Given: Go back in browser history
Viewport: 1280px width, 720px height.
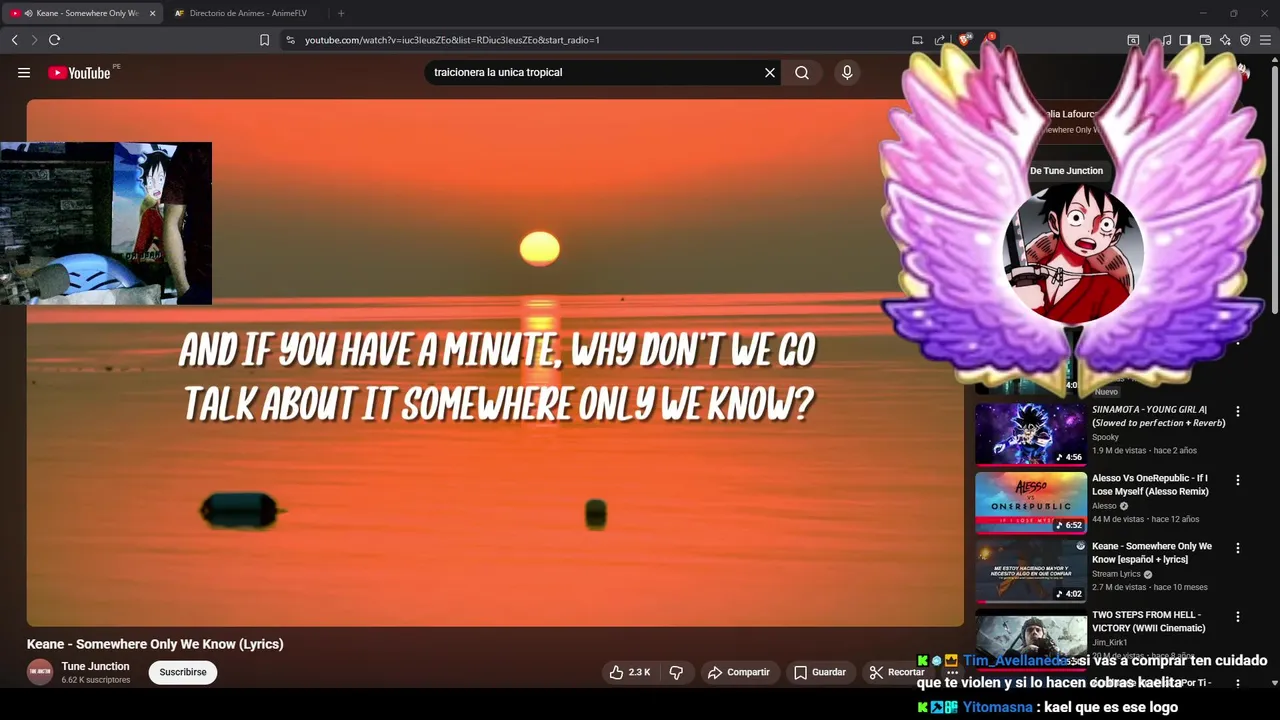Looking at the screenshot, I should click(14, 40).
